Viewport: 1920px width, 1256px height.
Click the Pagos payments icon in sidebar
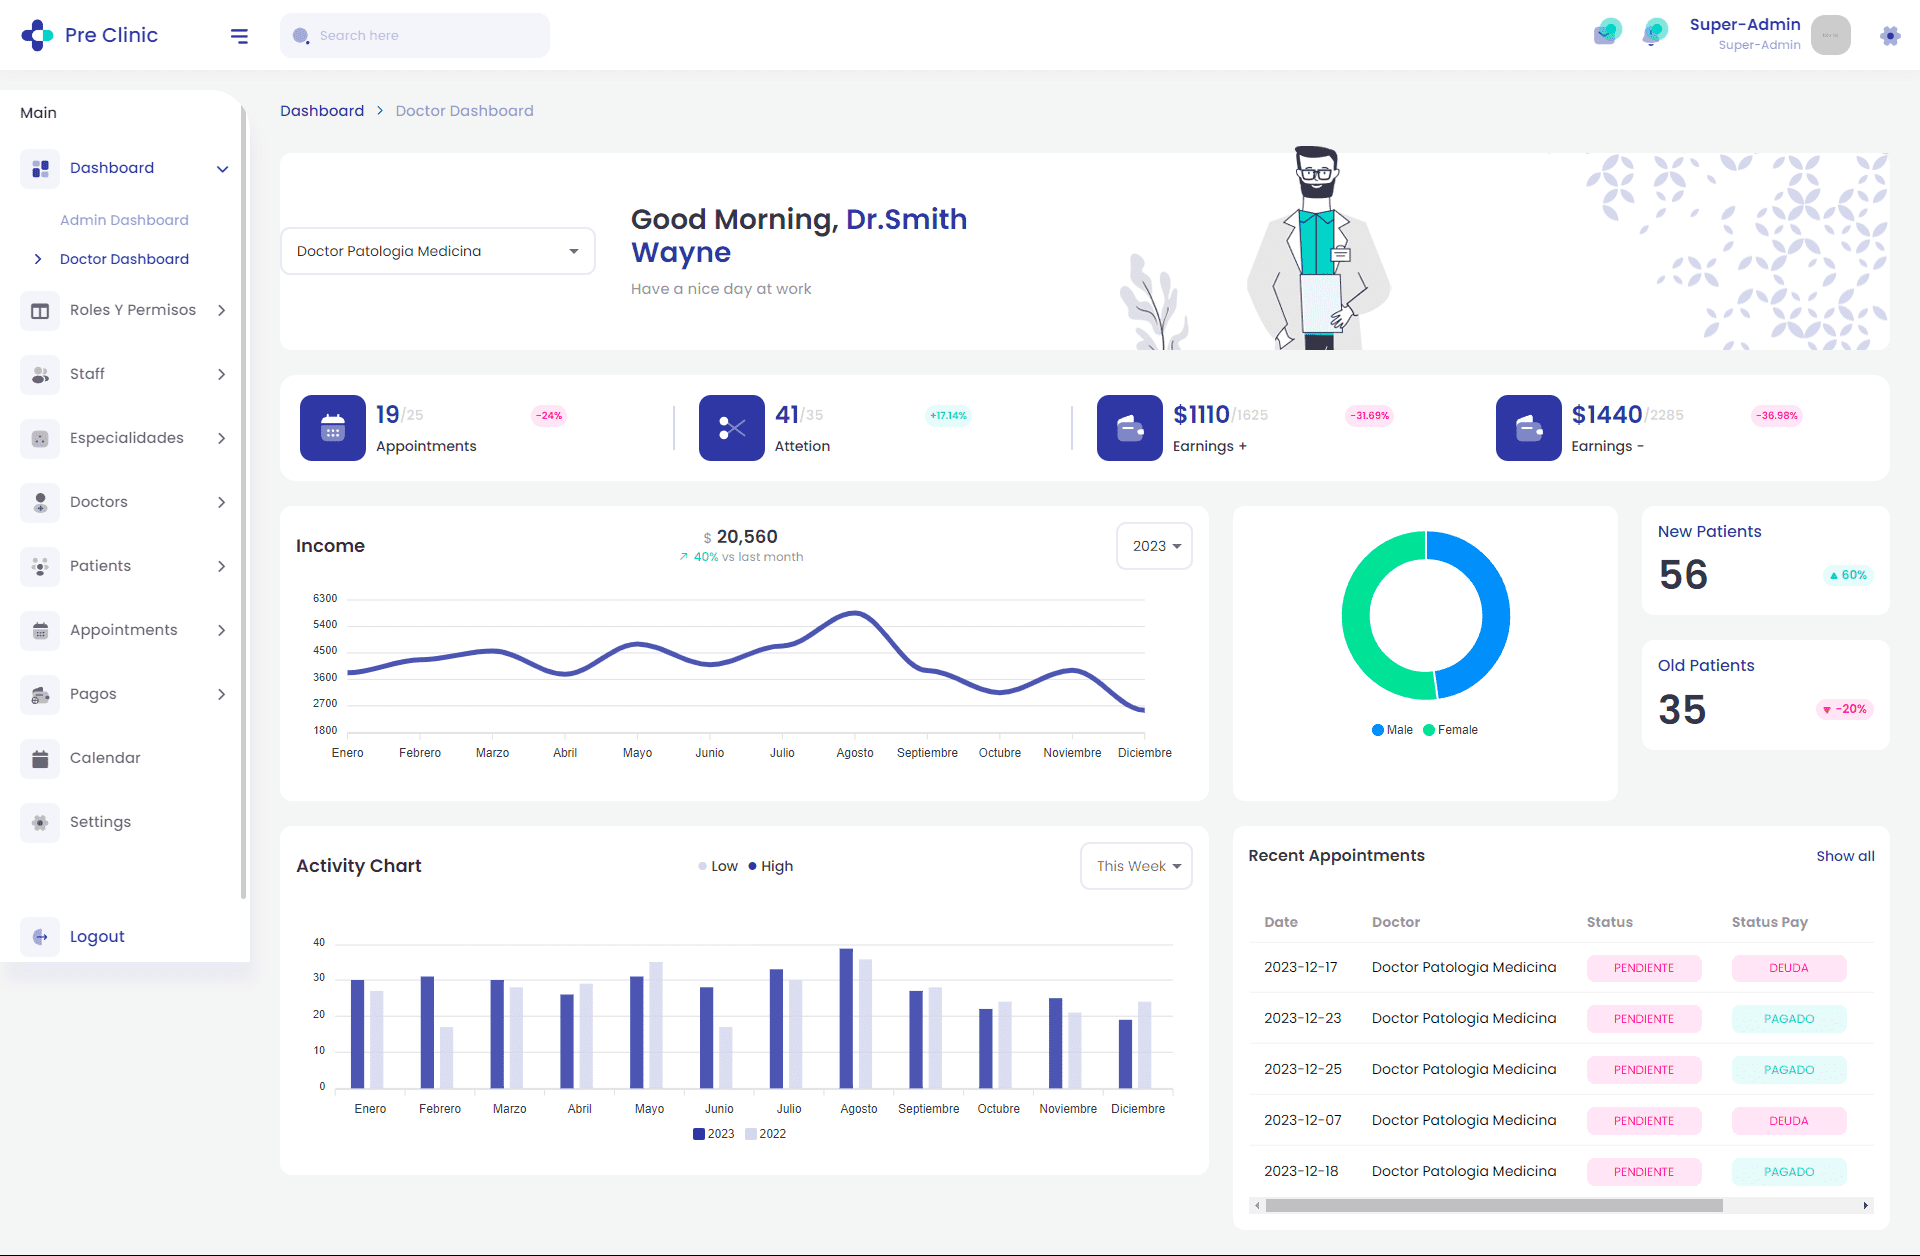[40, 694]
